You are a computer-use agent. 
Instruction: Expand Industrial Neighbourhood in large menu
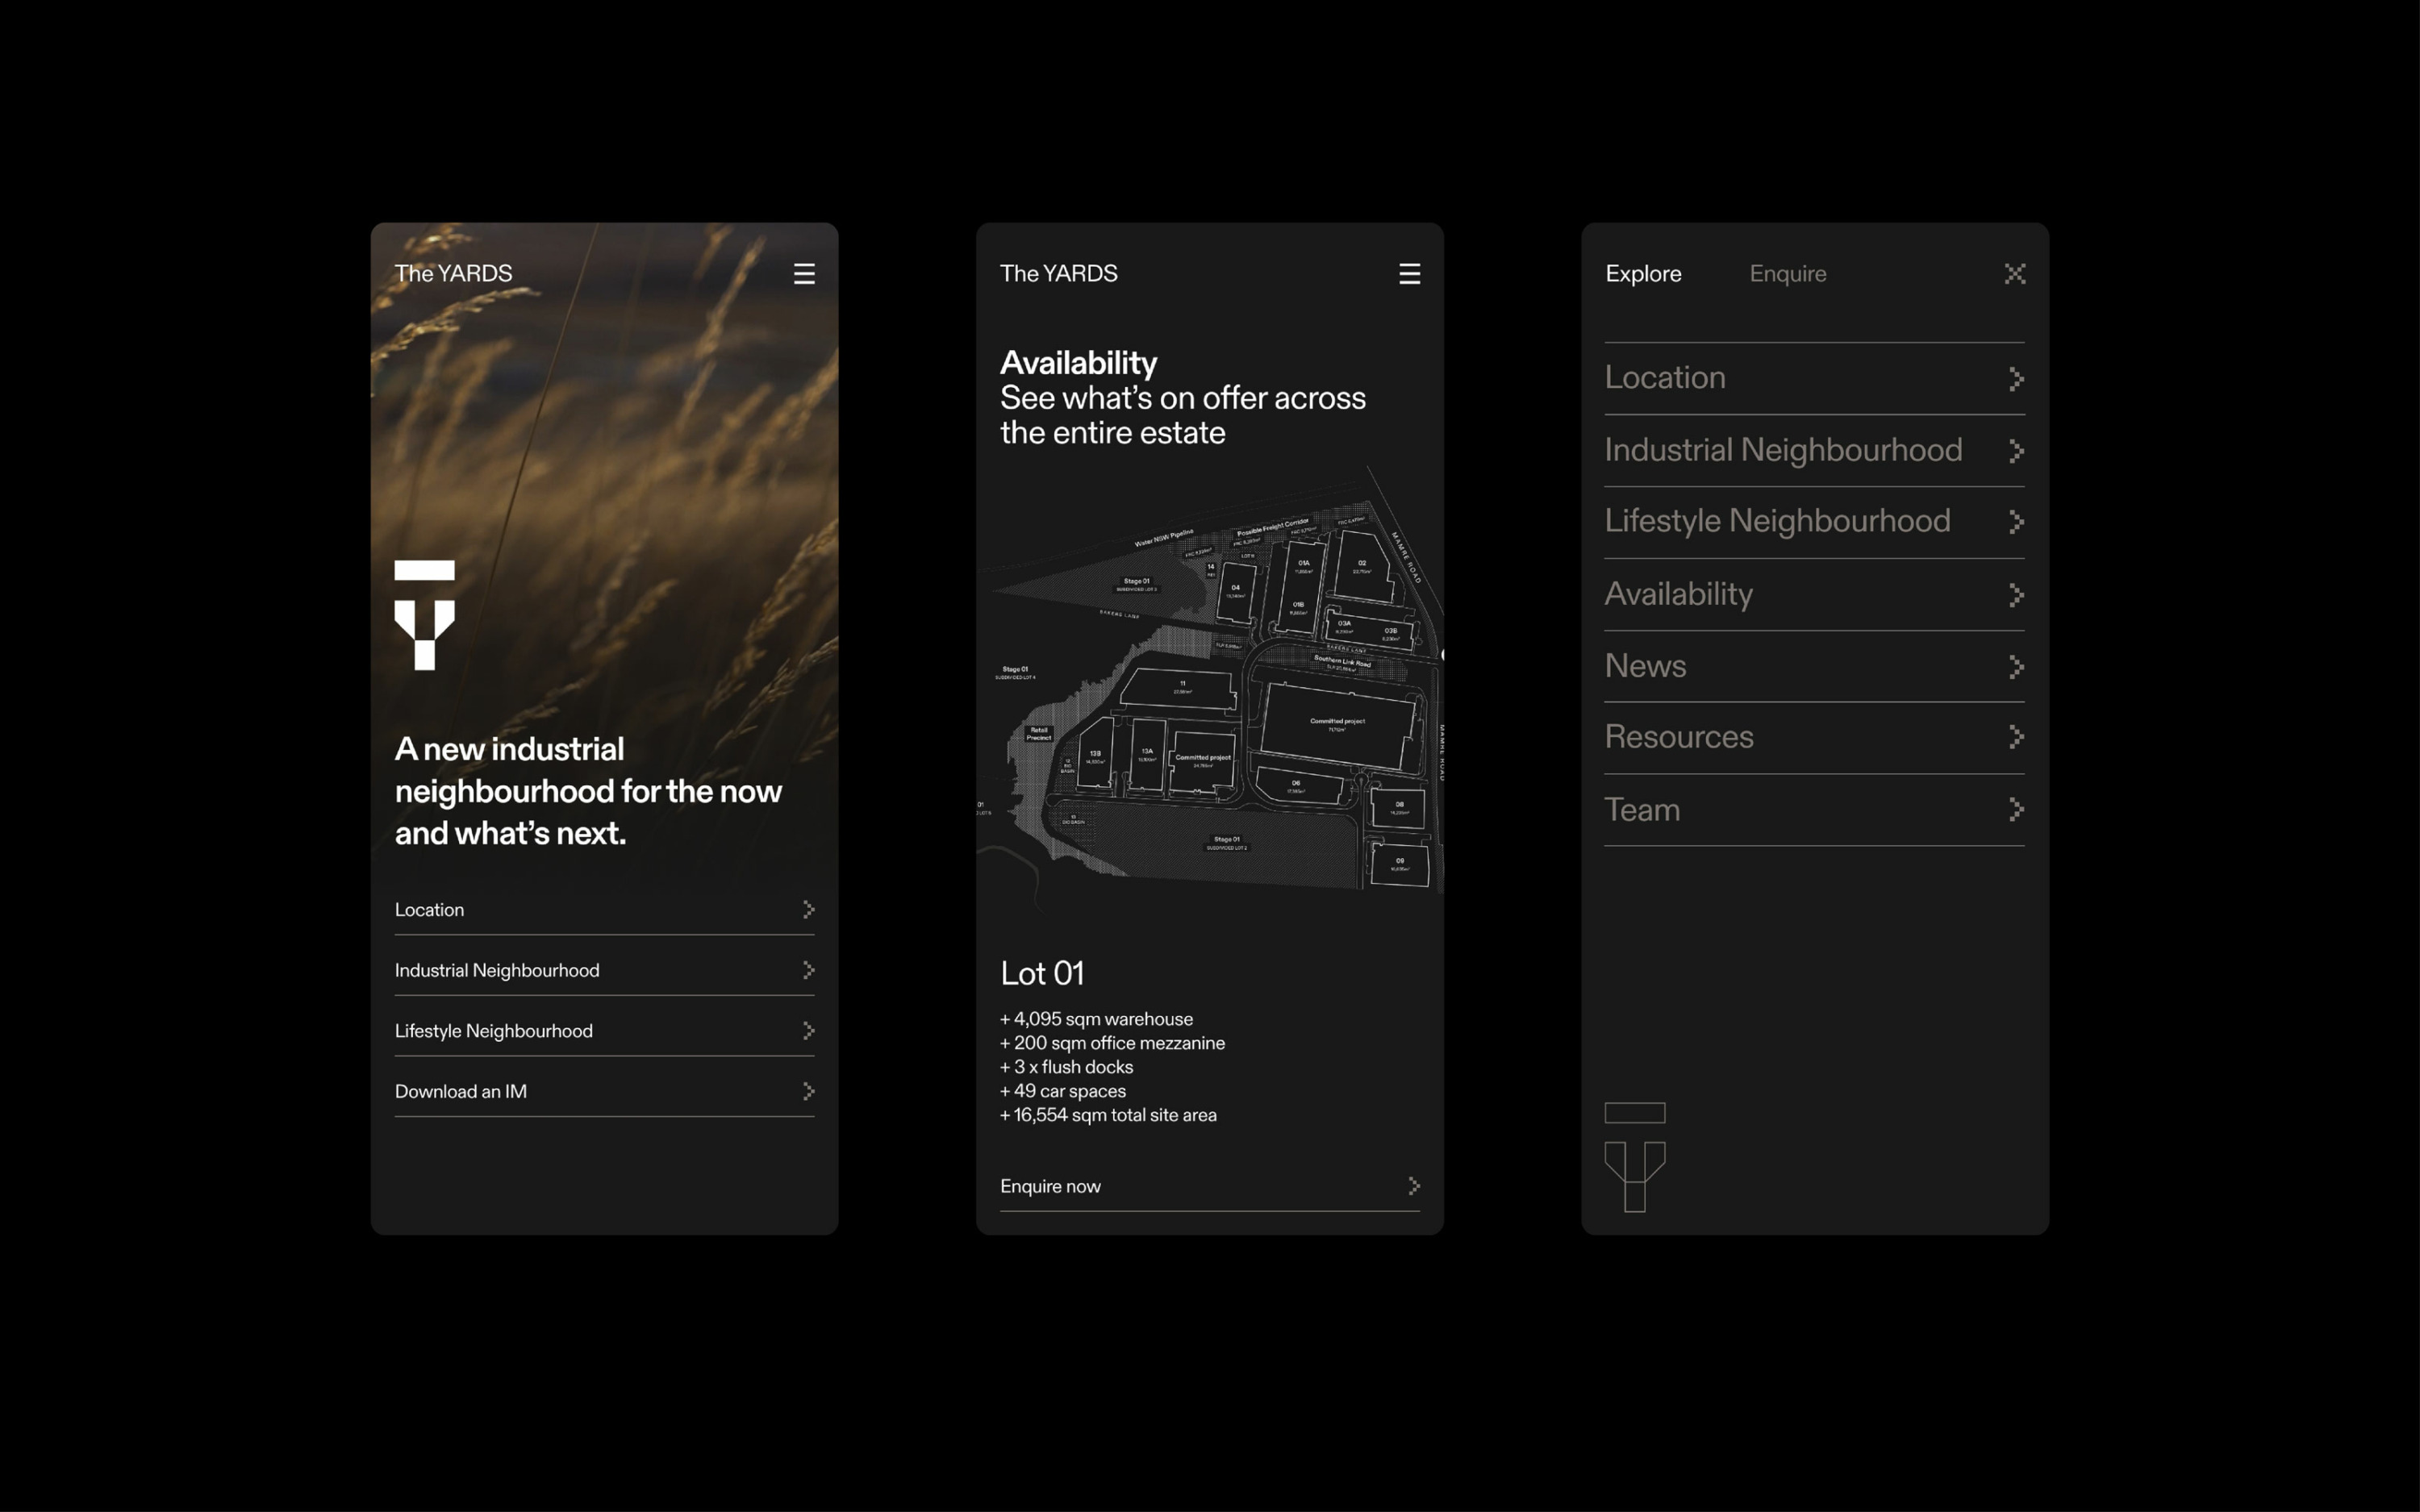1783,450
